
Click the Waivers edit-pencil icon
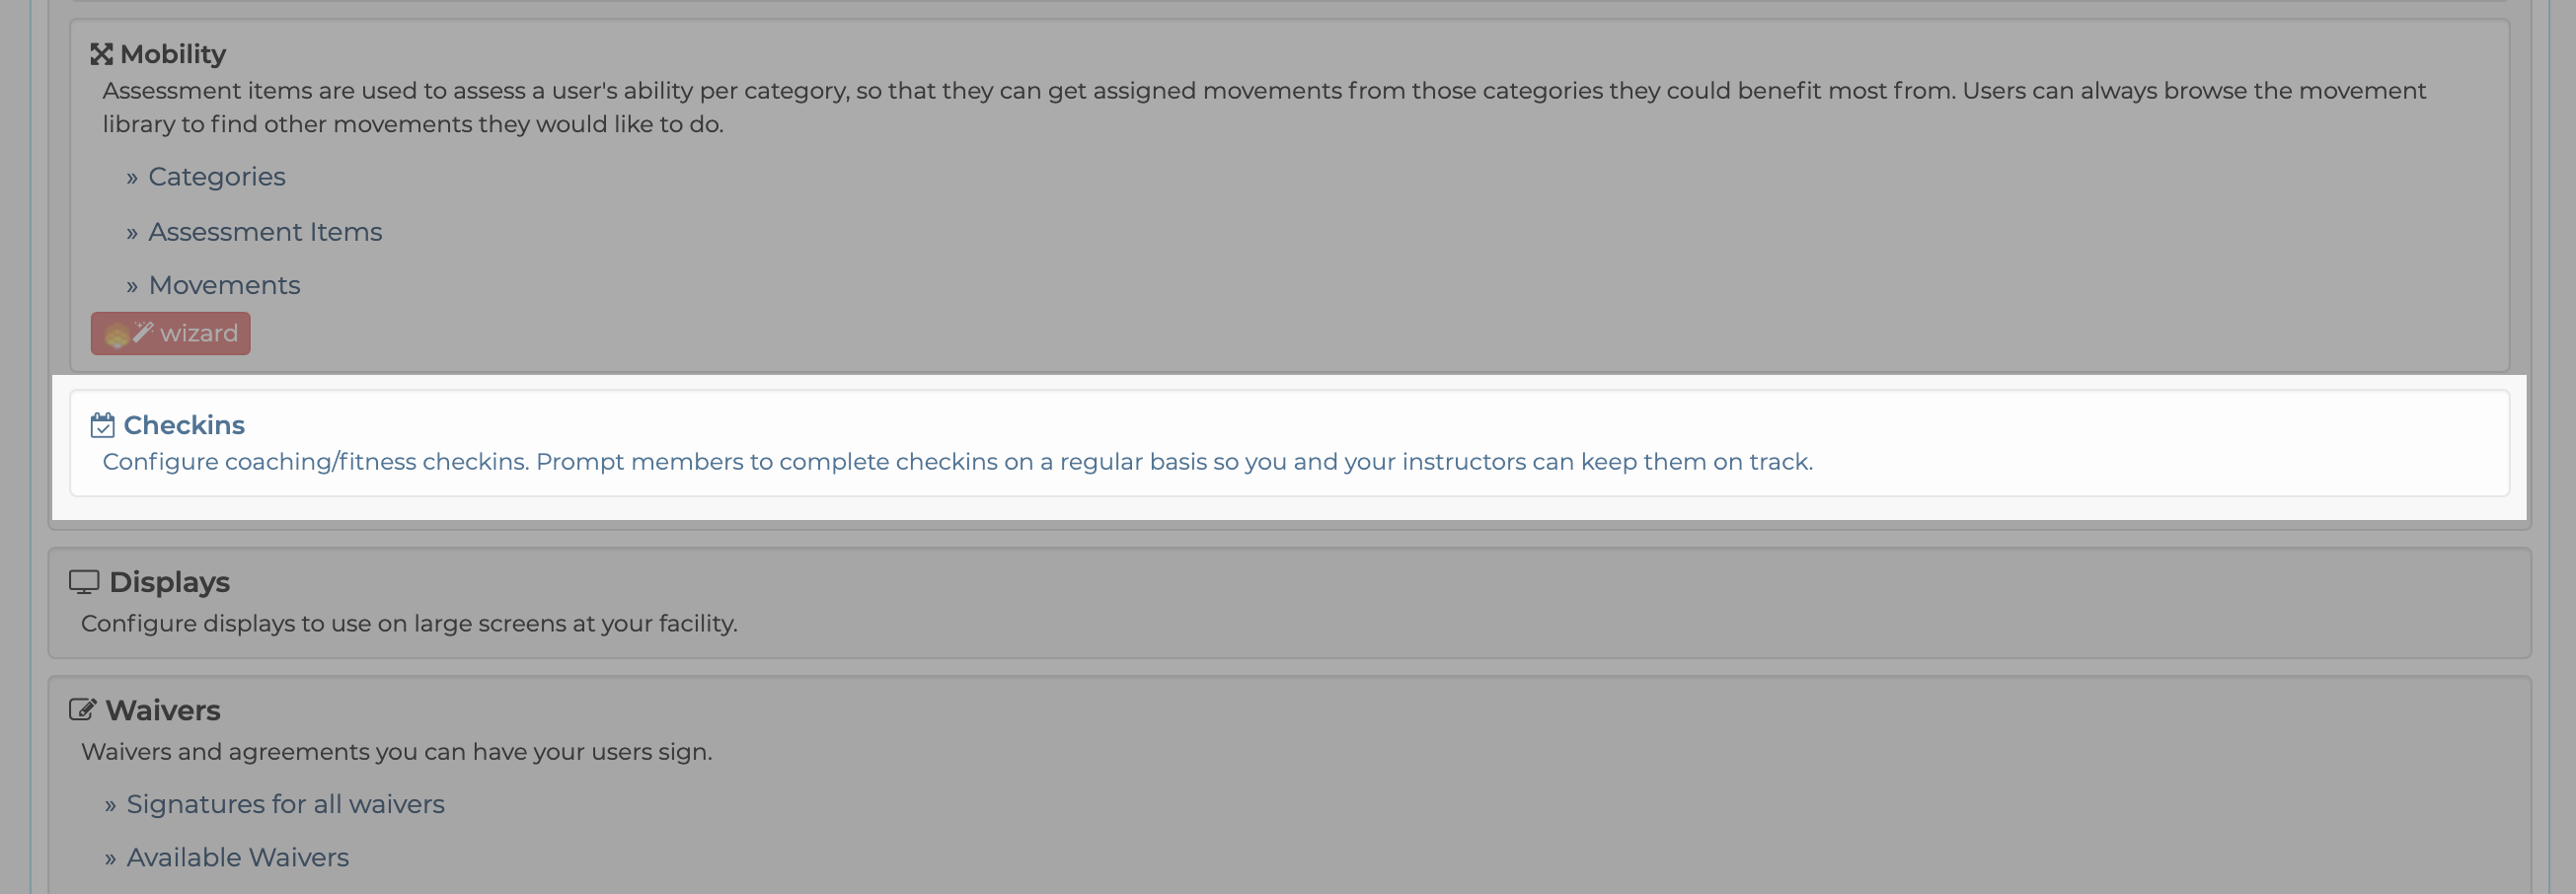pyautogui.click(x=83, y=710)
